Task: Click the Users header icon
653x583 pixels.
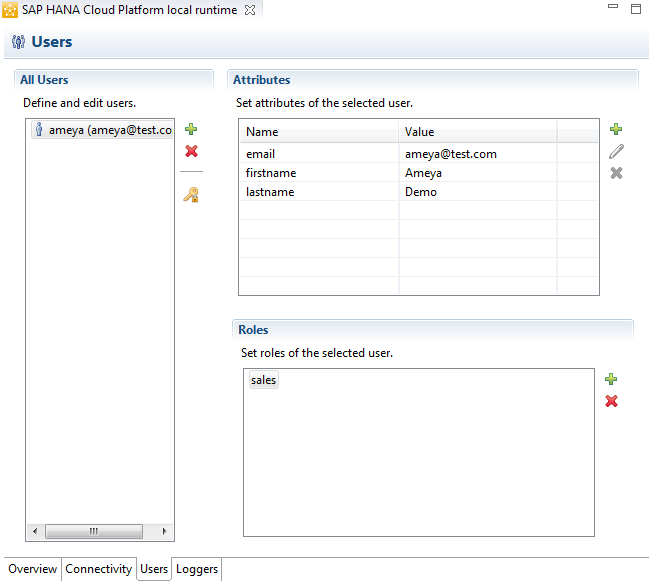Action: tap(18, 42)
